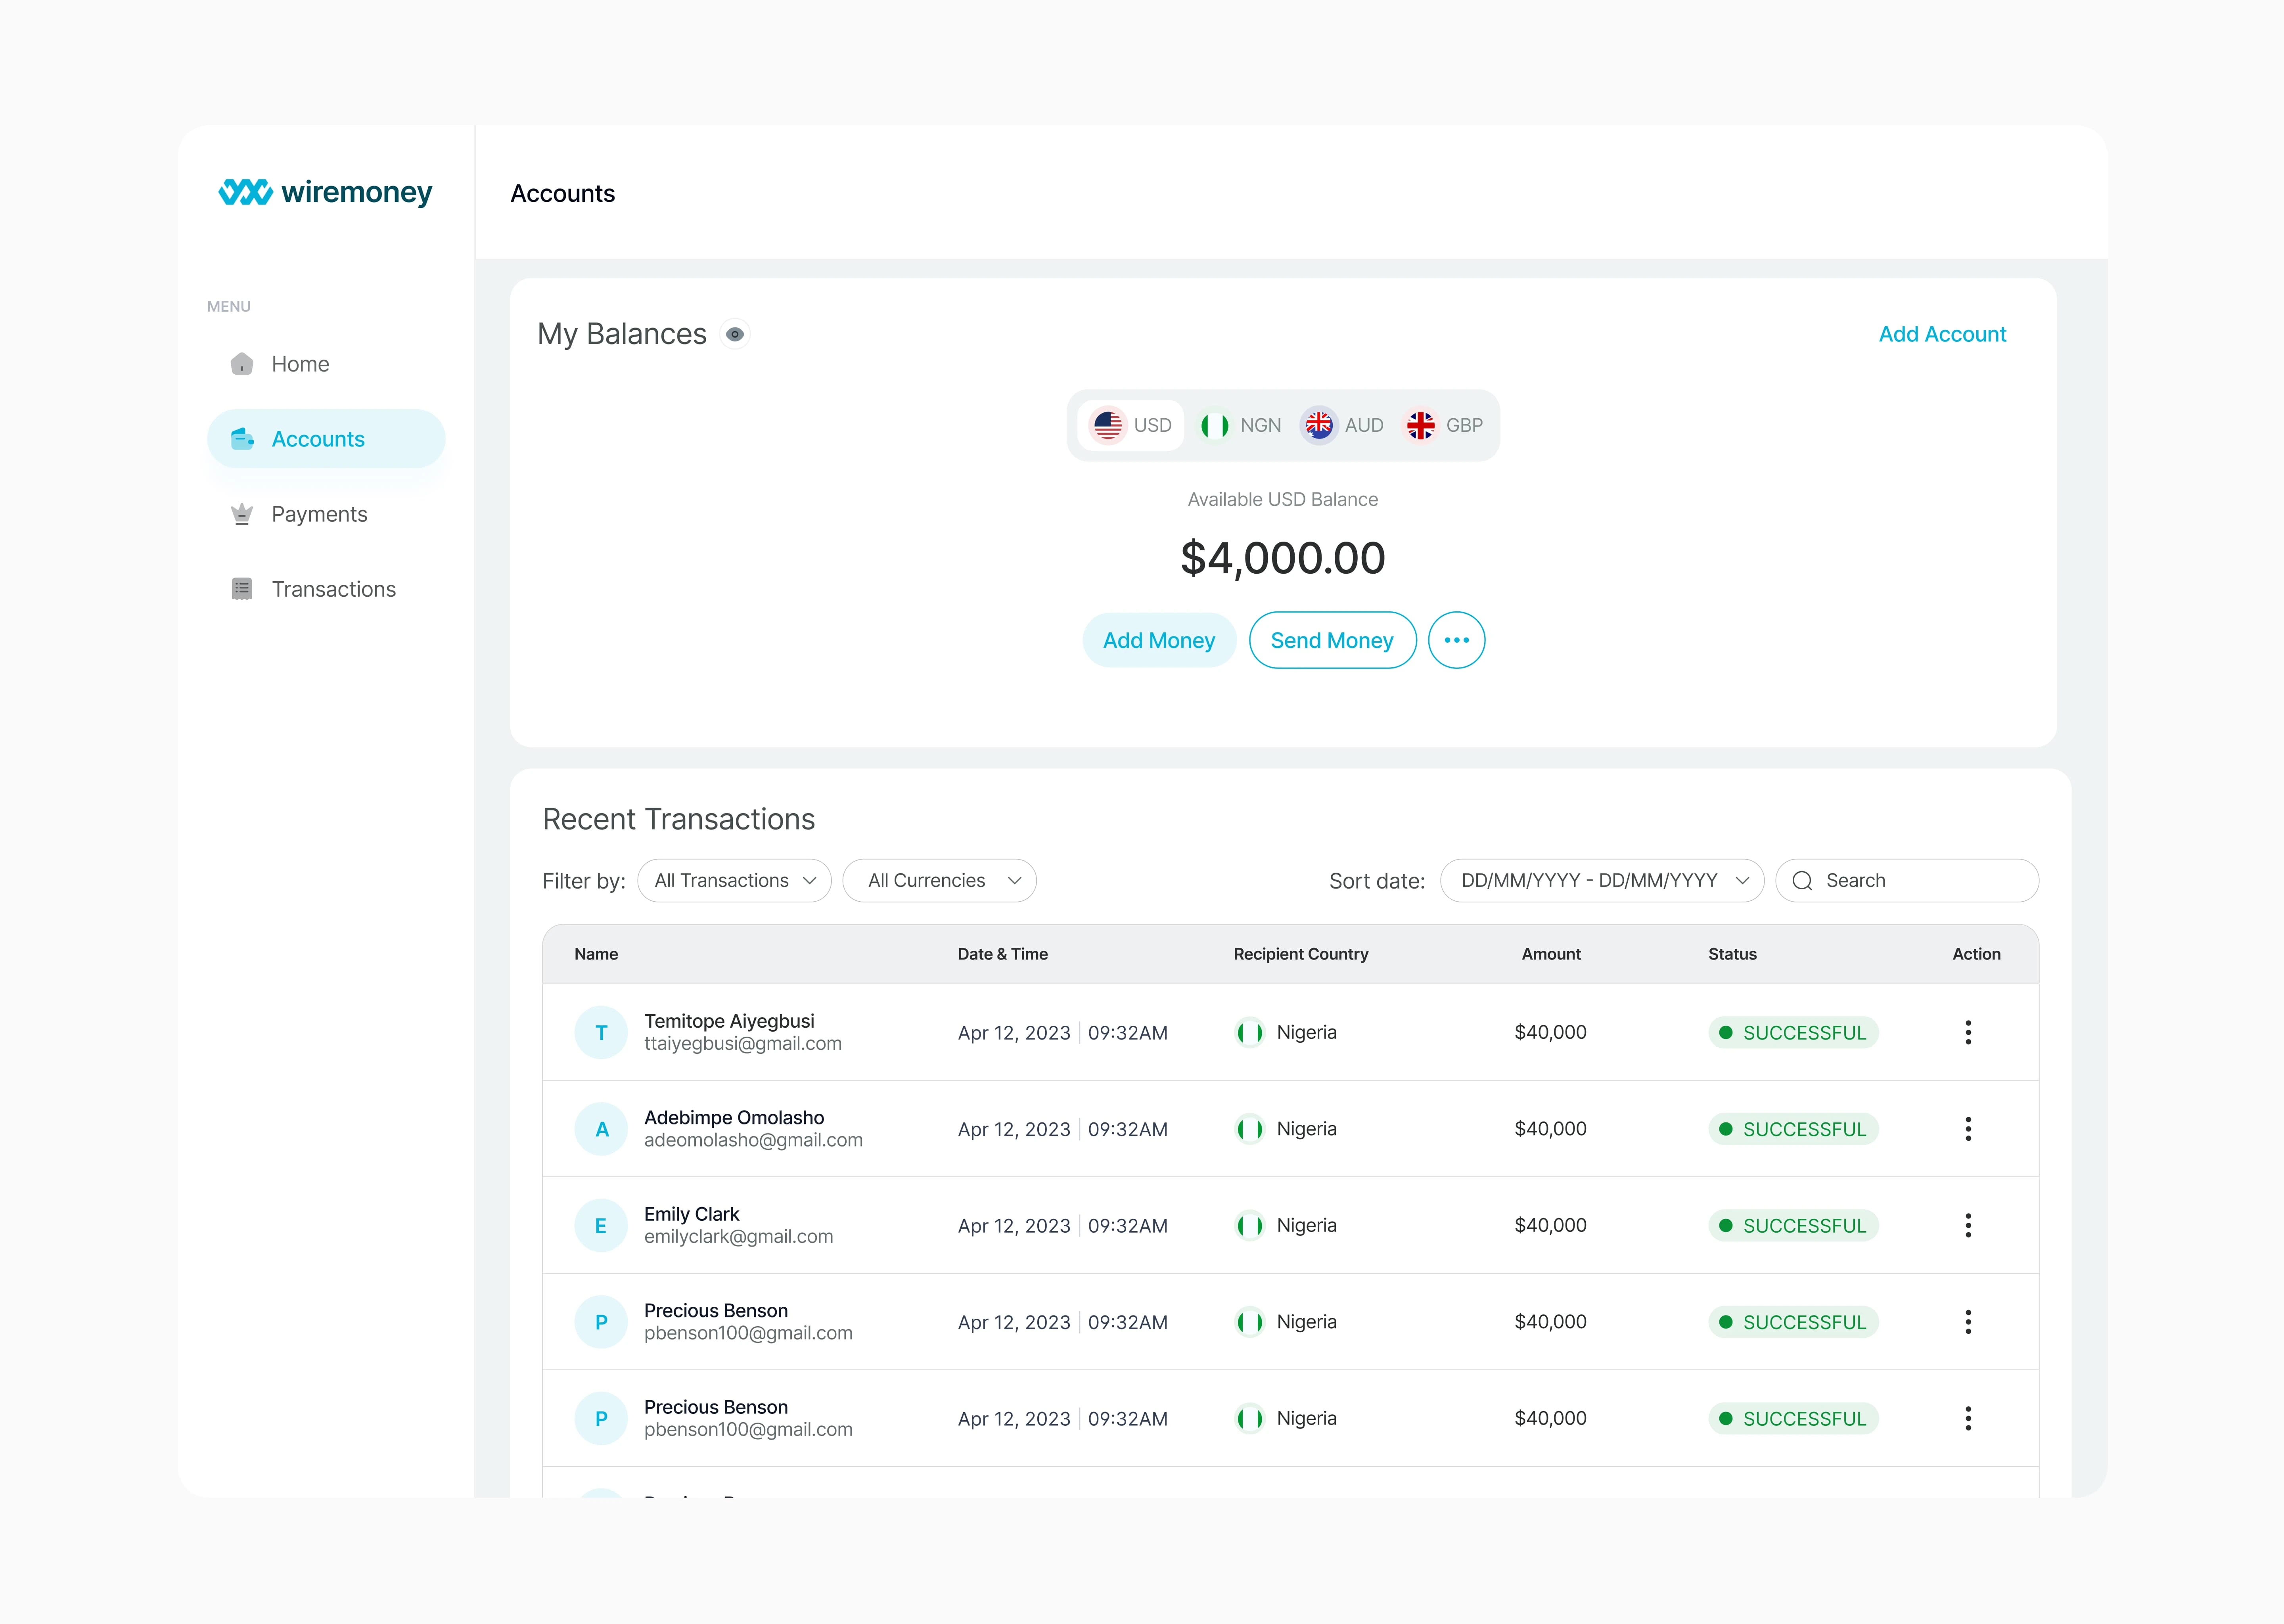Screen dimensions: 2284x1624
Task: Go to Home in the menu
Action: tap(326, 364)
